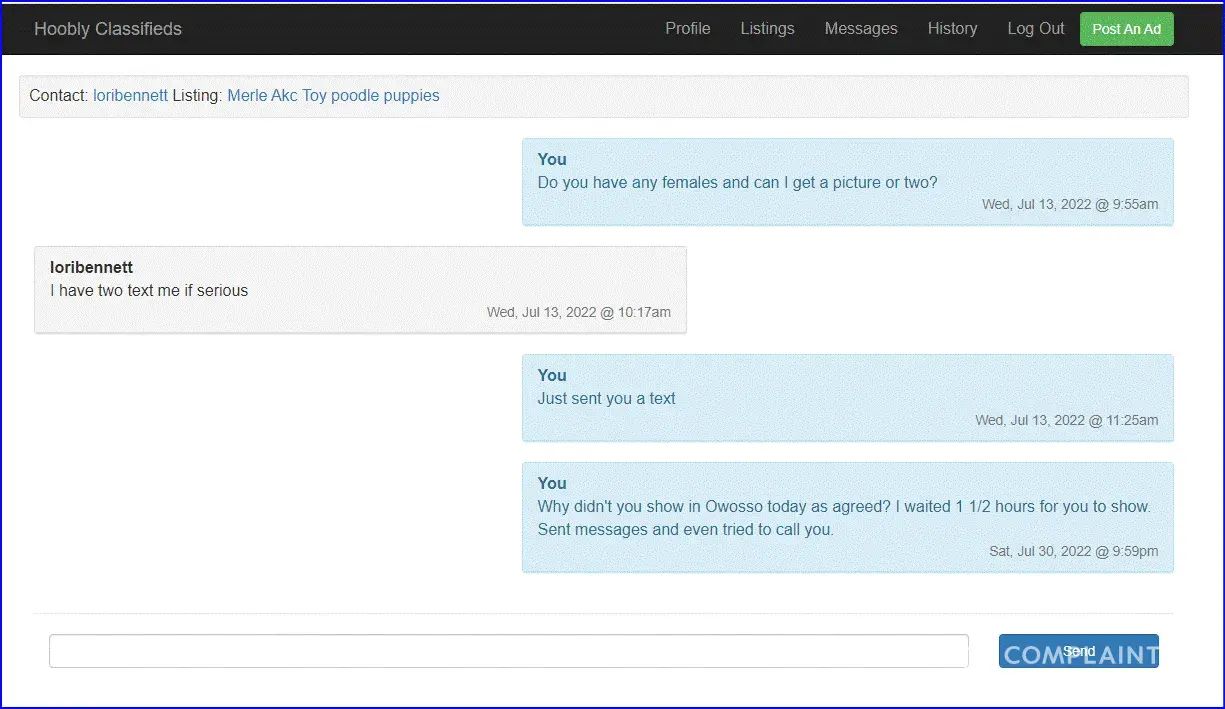Select the message asking about females and pictures
The width and height of the screenshot is (1225, 709).
pos(737,183)
